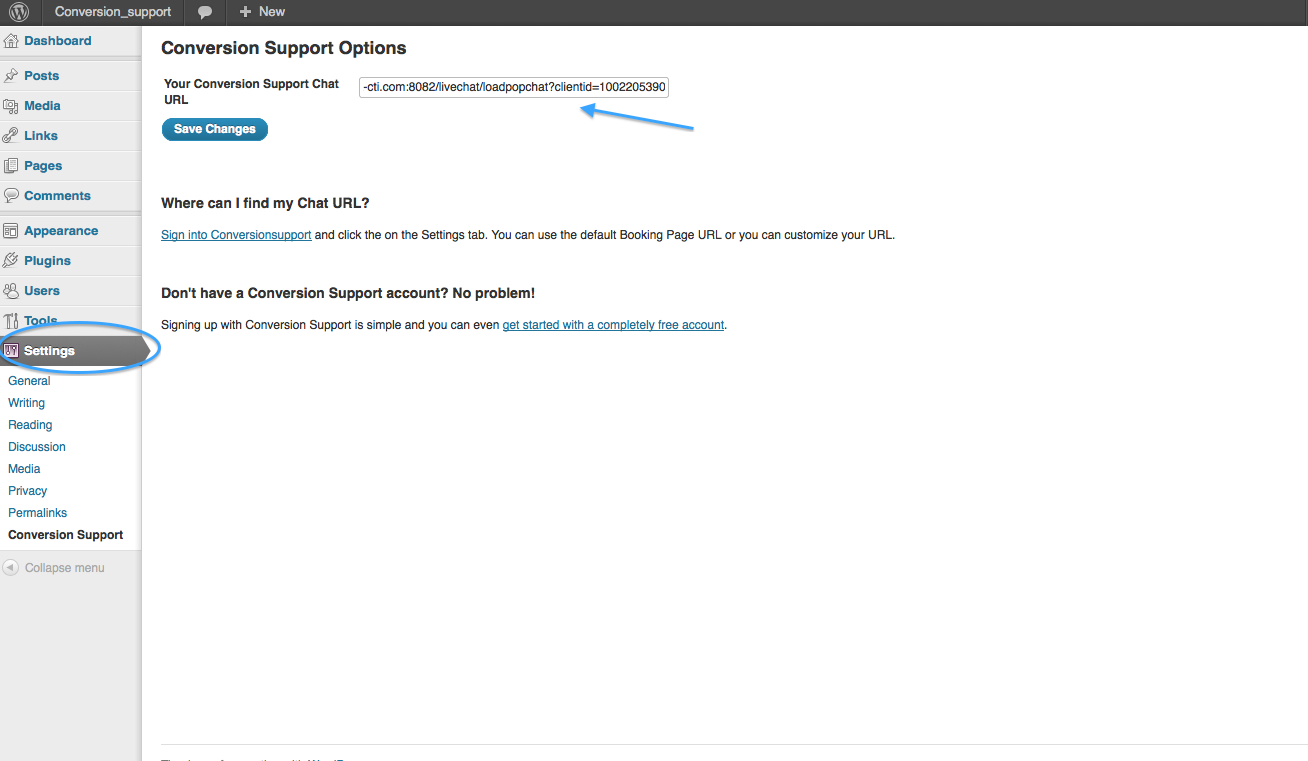1308x761 pixels.
Task: Click get started with a completely free account
Action: click(613, 325)
